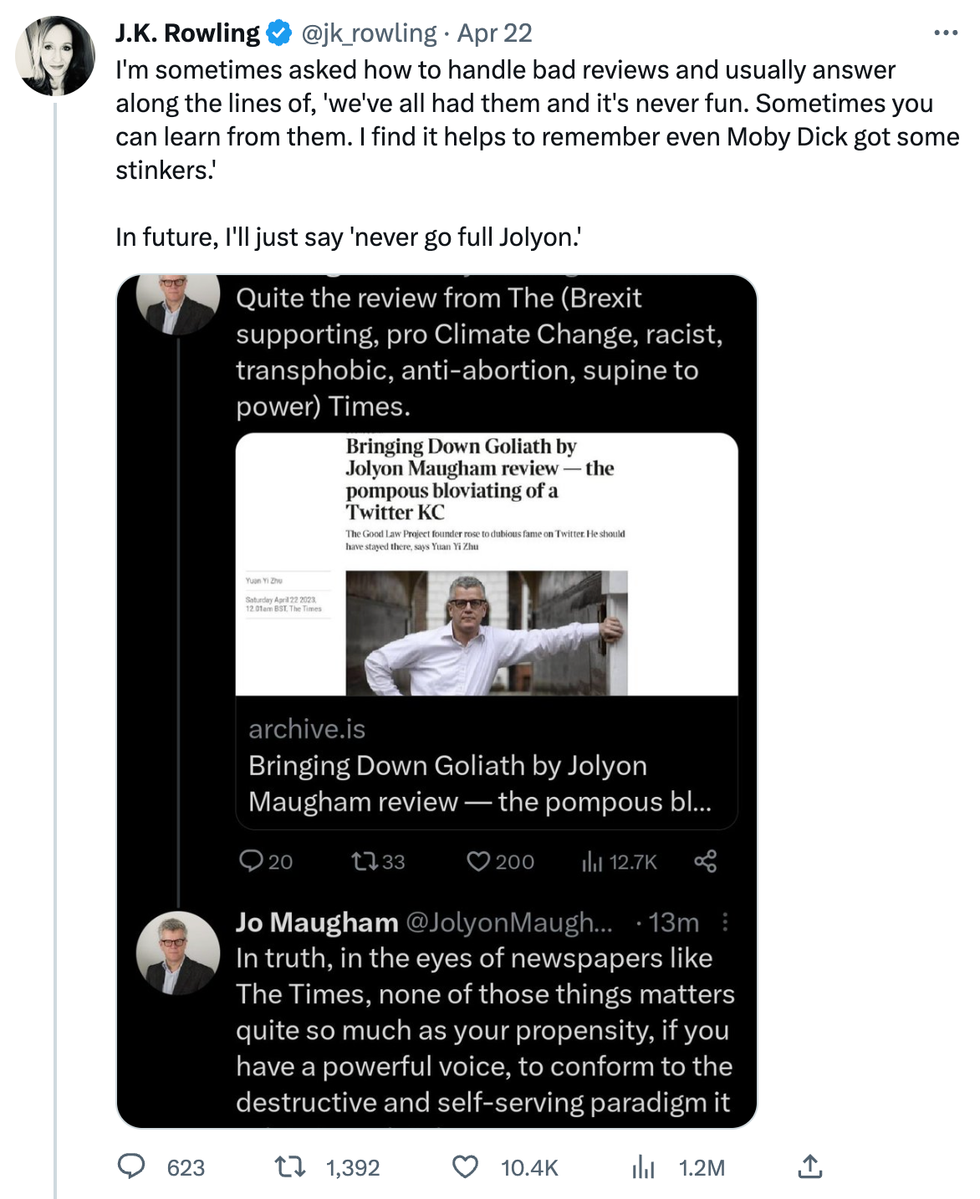Screen dimensions: 980x1199
Task: Share the tweet via the upload icon
Action: (x=811, y=1167)
